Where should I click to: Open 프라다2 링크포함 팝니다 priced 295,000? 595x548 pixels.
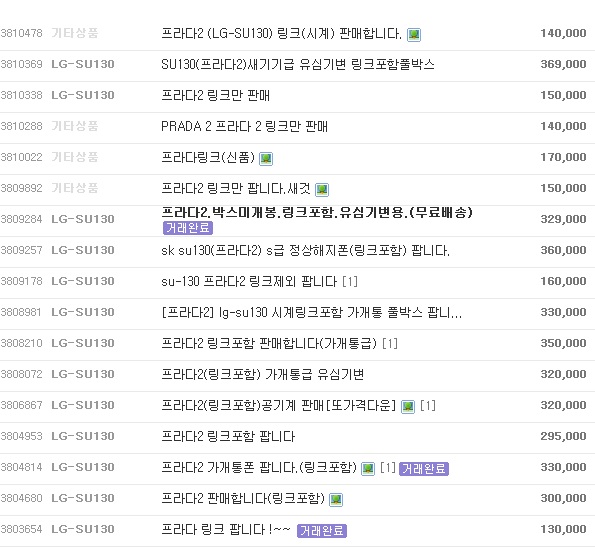[x=228, y=436]
